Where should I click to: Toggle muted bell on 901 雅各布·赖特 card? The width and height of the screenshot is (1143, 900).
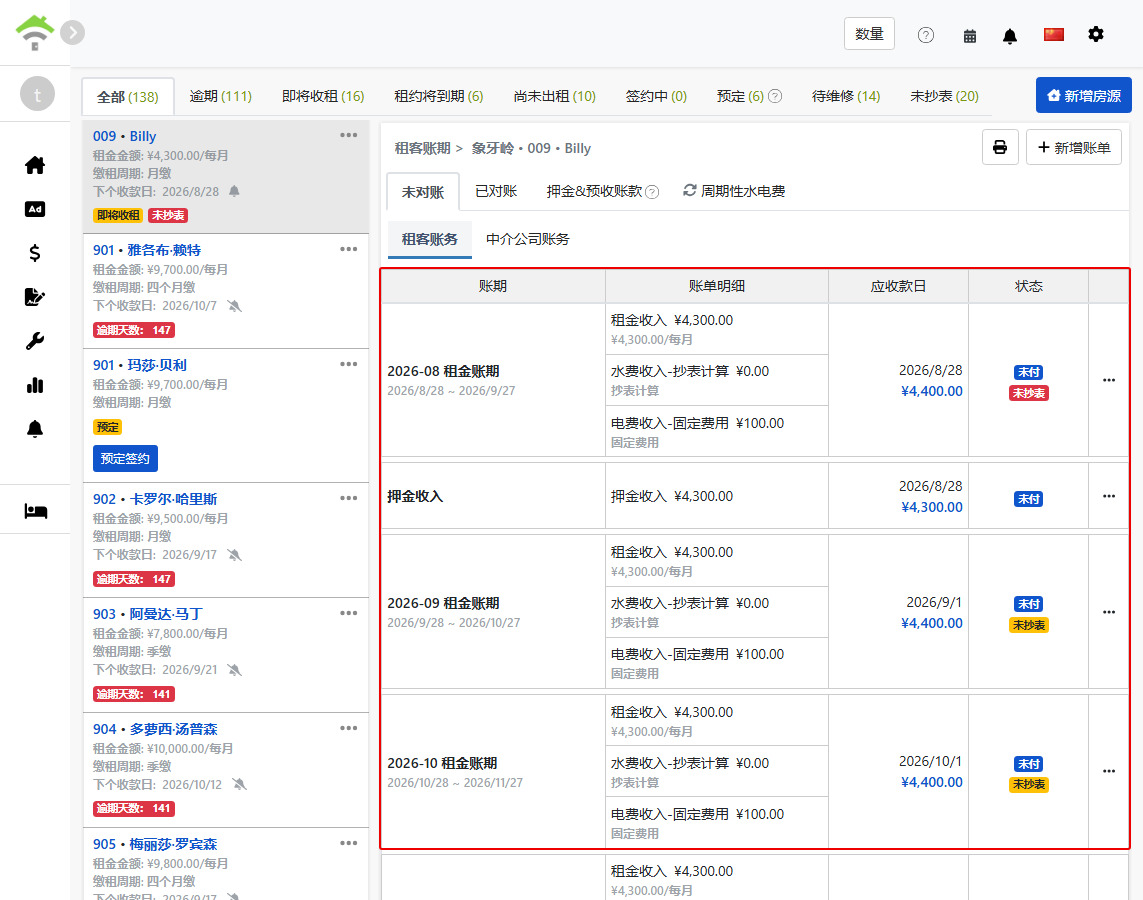(x=234, y=305)
